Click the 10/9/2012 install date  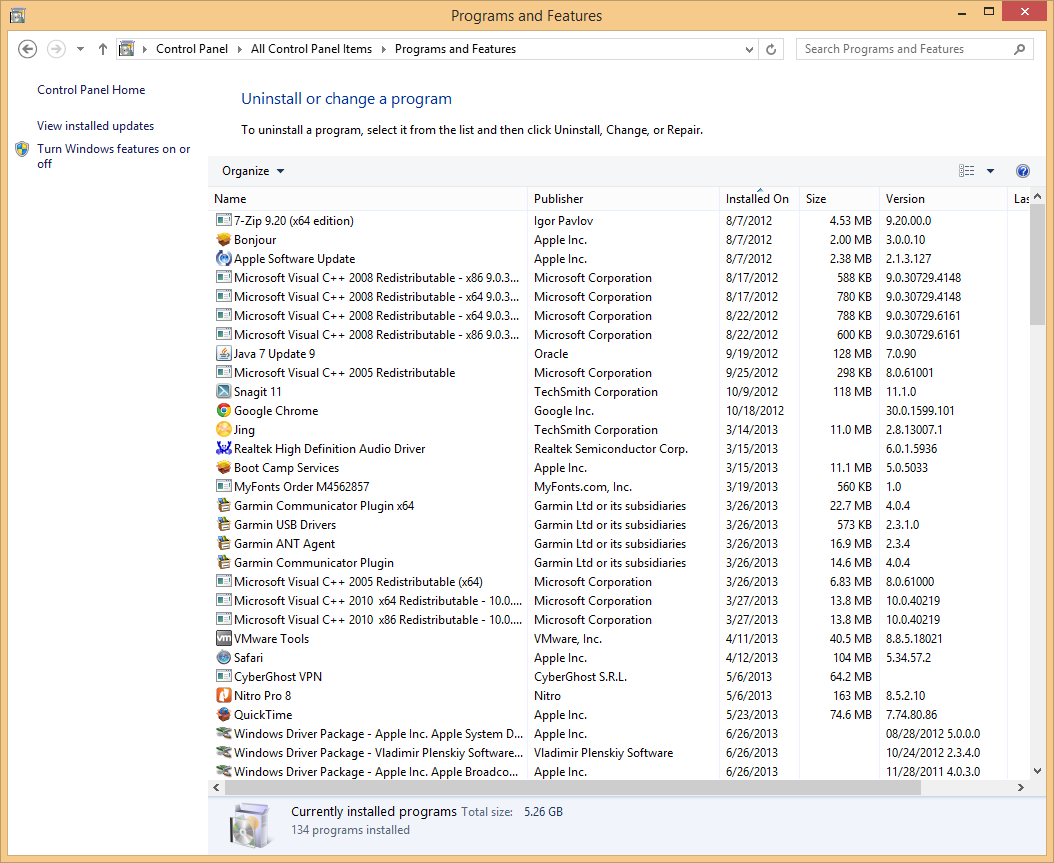[753, 391]
